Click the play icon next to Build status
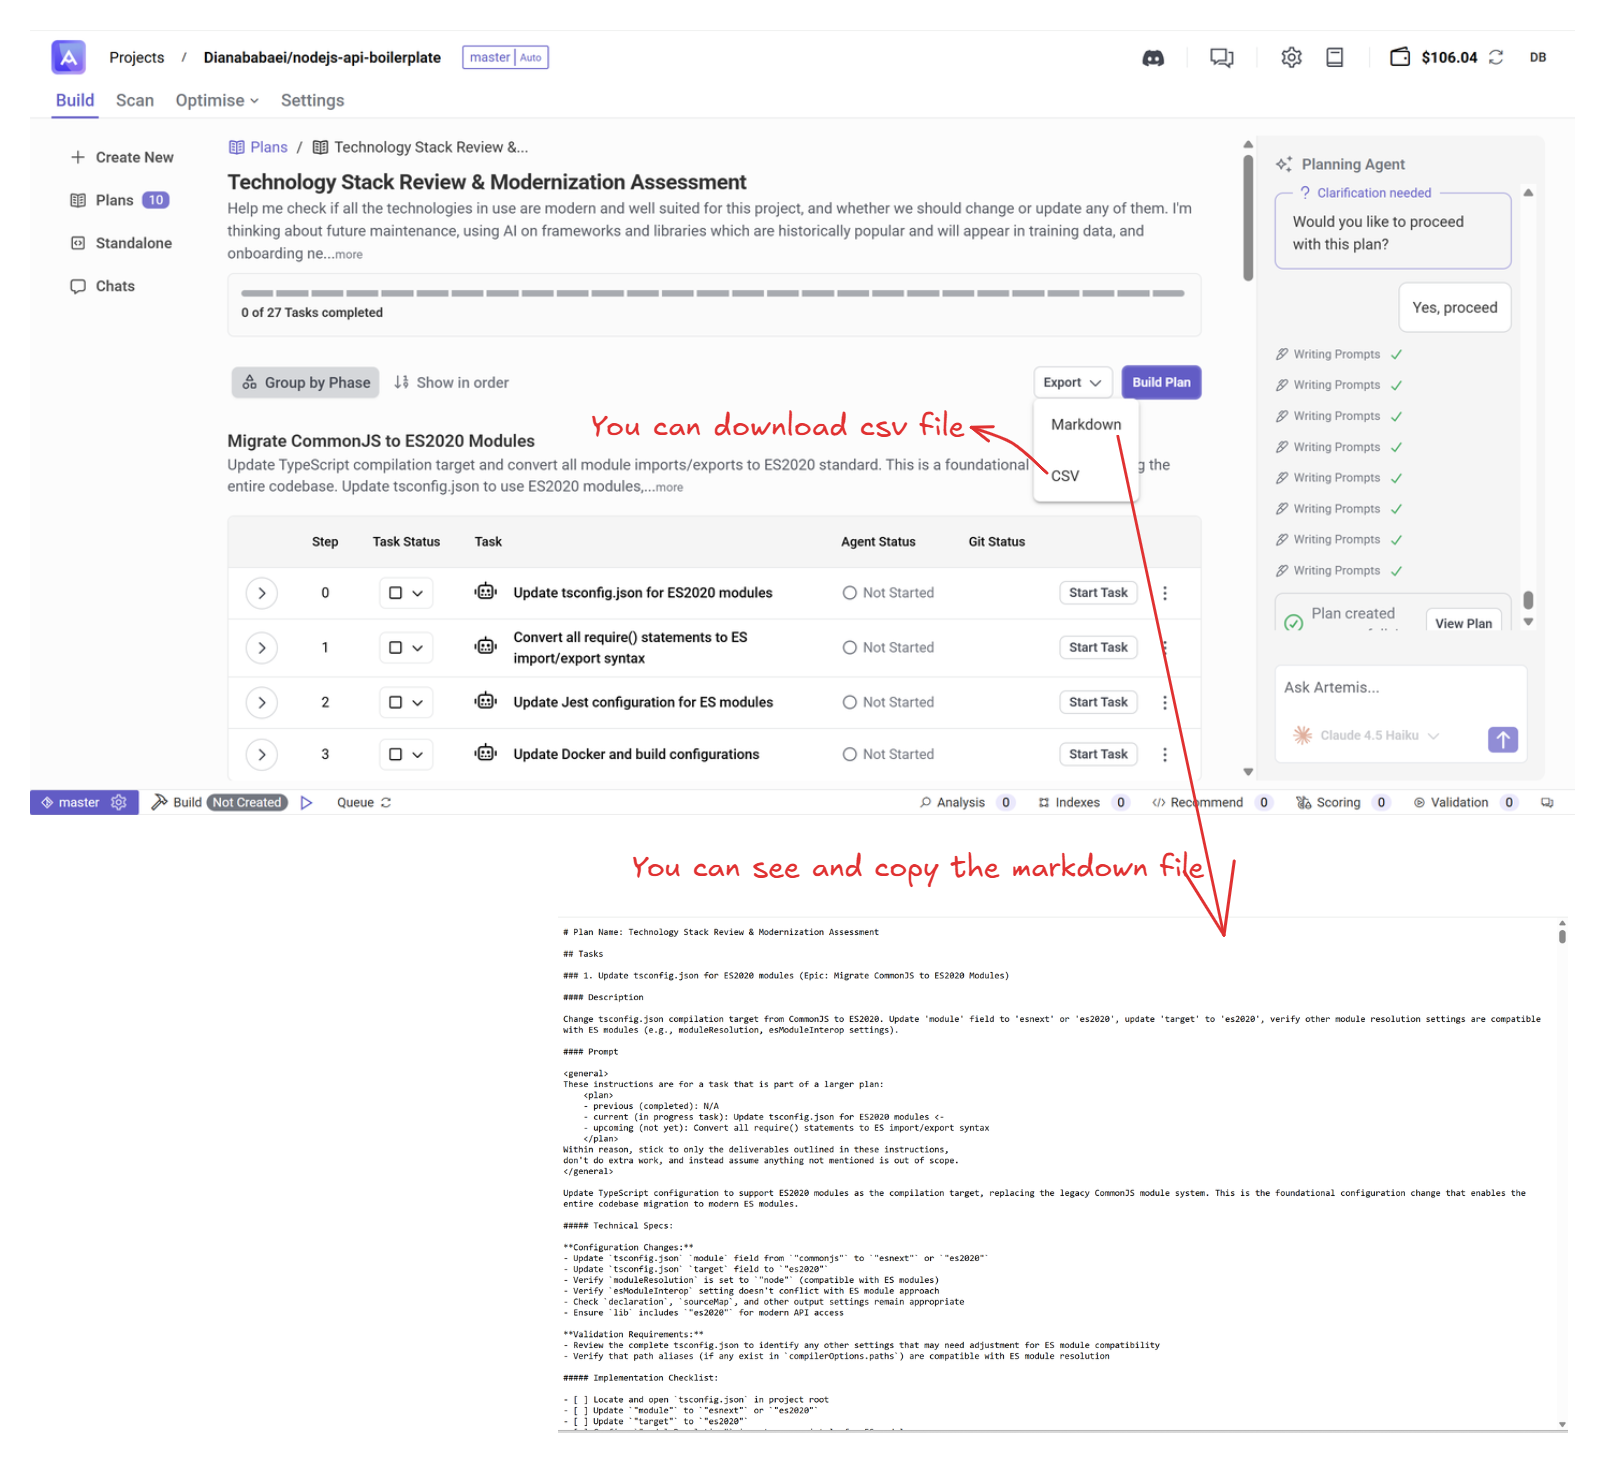Viewport: 1605px width, 1462px height. coord(307,803)
